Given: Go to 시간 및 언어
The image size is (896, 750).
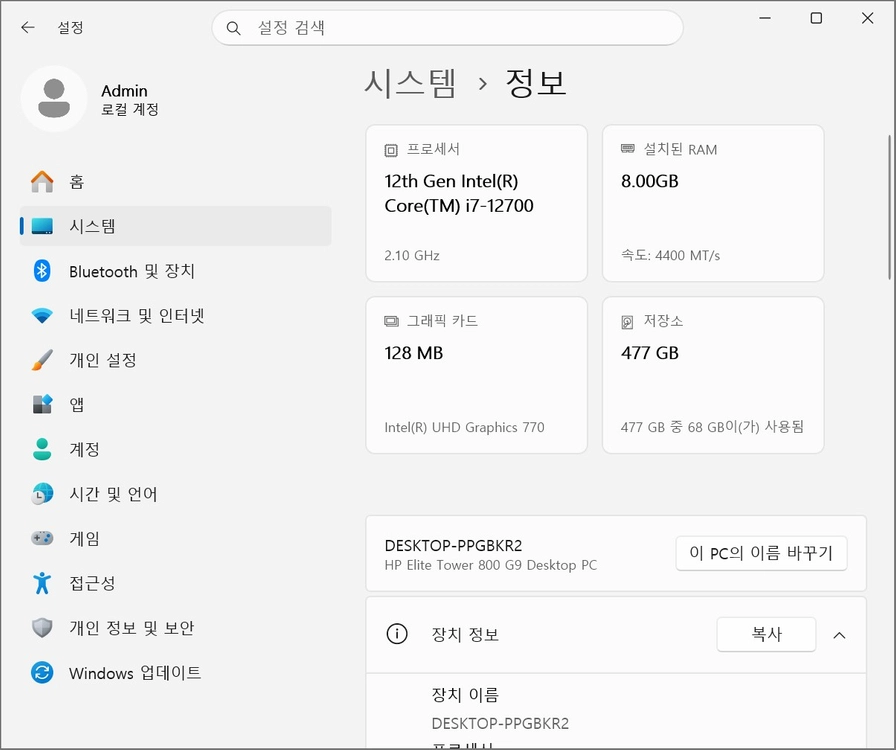Looking at the screenshot, I should [175, 493].
